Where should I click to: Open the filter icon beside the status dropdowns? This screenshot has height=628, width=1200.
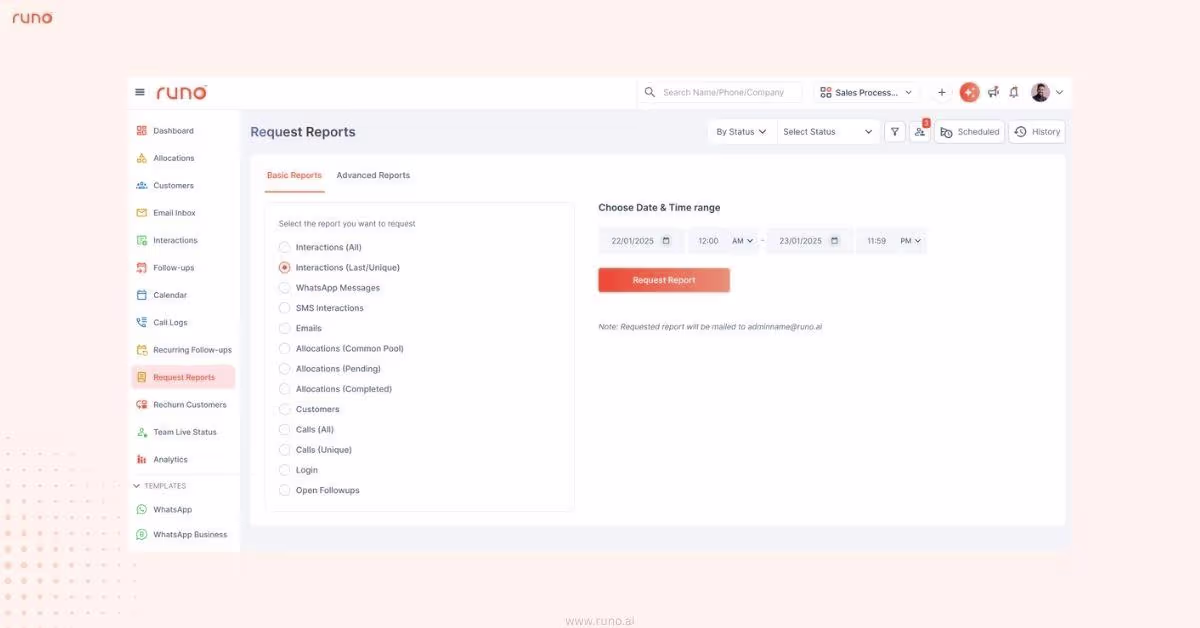(x=894, y=131)
